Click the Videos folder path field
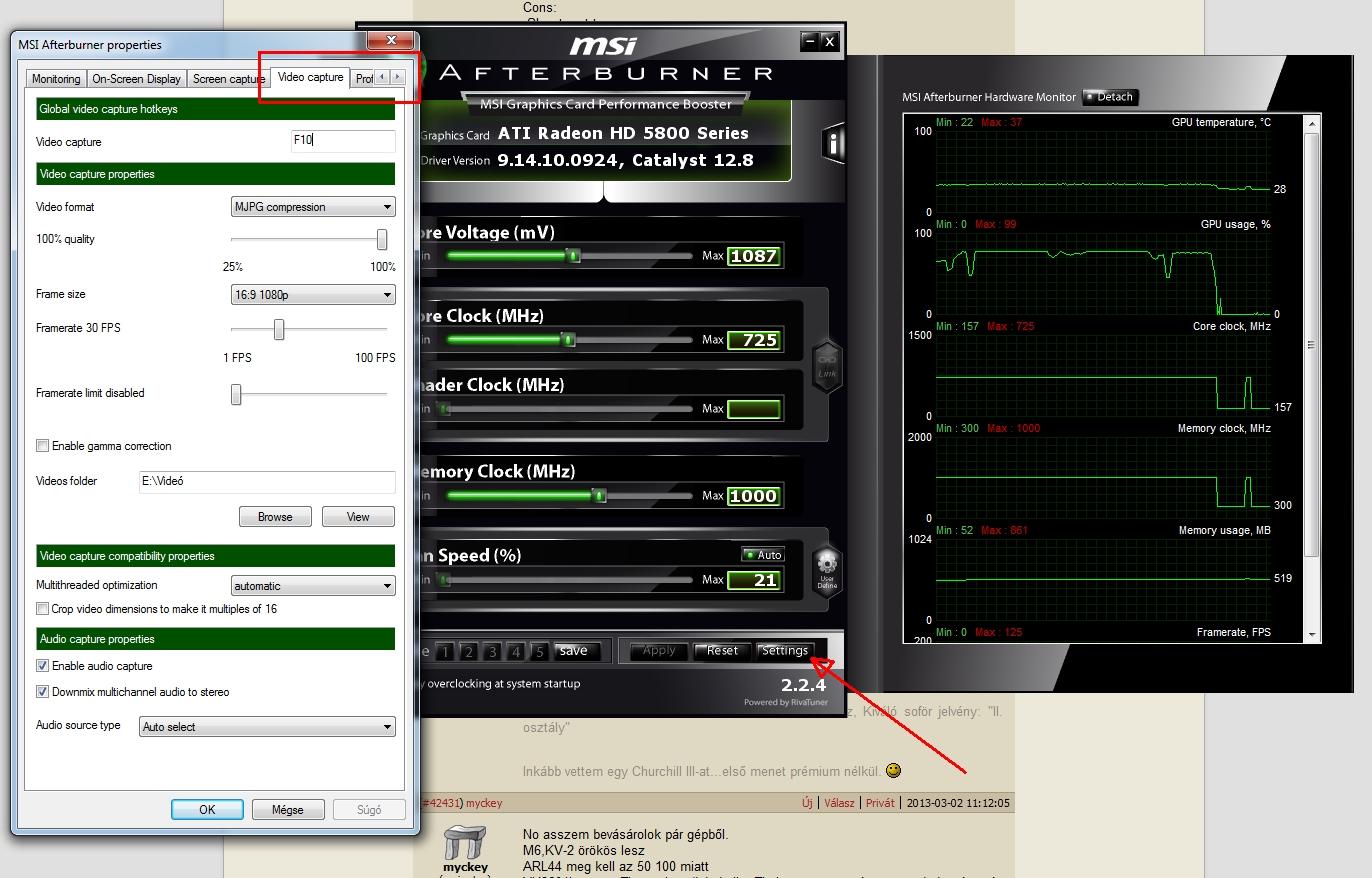This screenshot has width=1372, height=878. (x=267, y=481)
